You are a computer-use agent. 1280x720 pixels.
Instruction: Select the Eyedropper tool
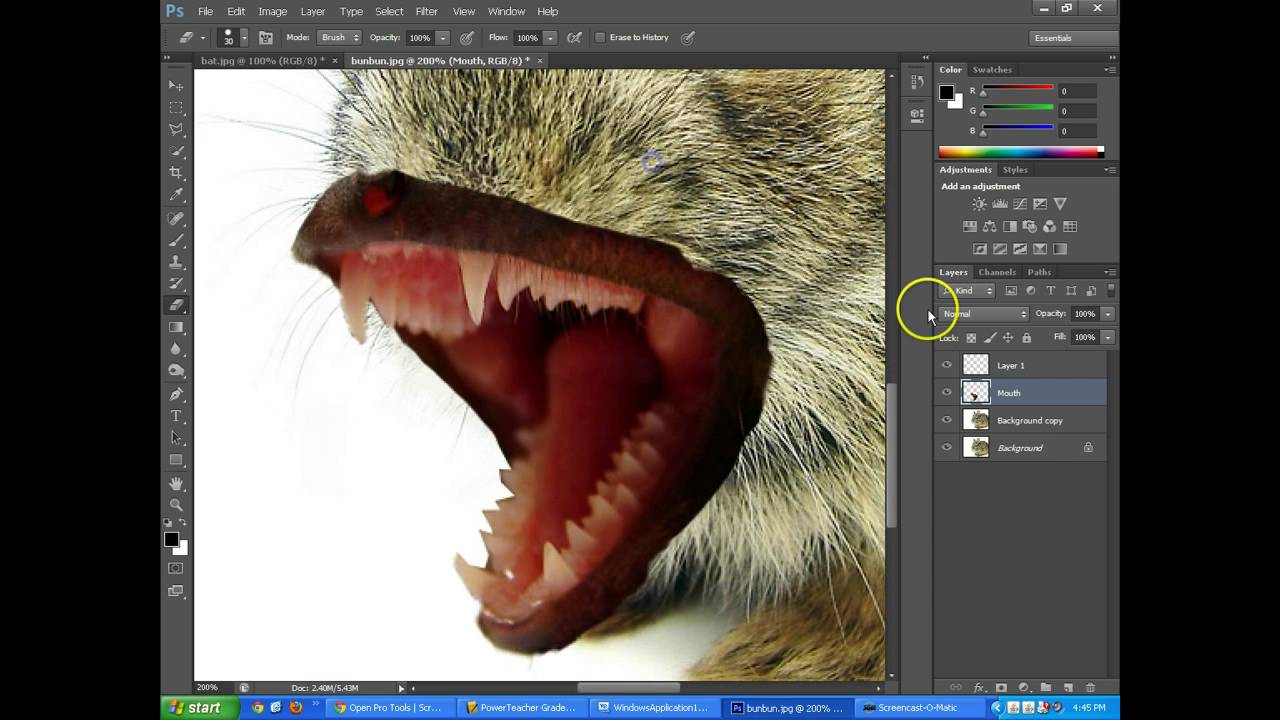pos(176,195)
